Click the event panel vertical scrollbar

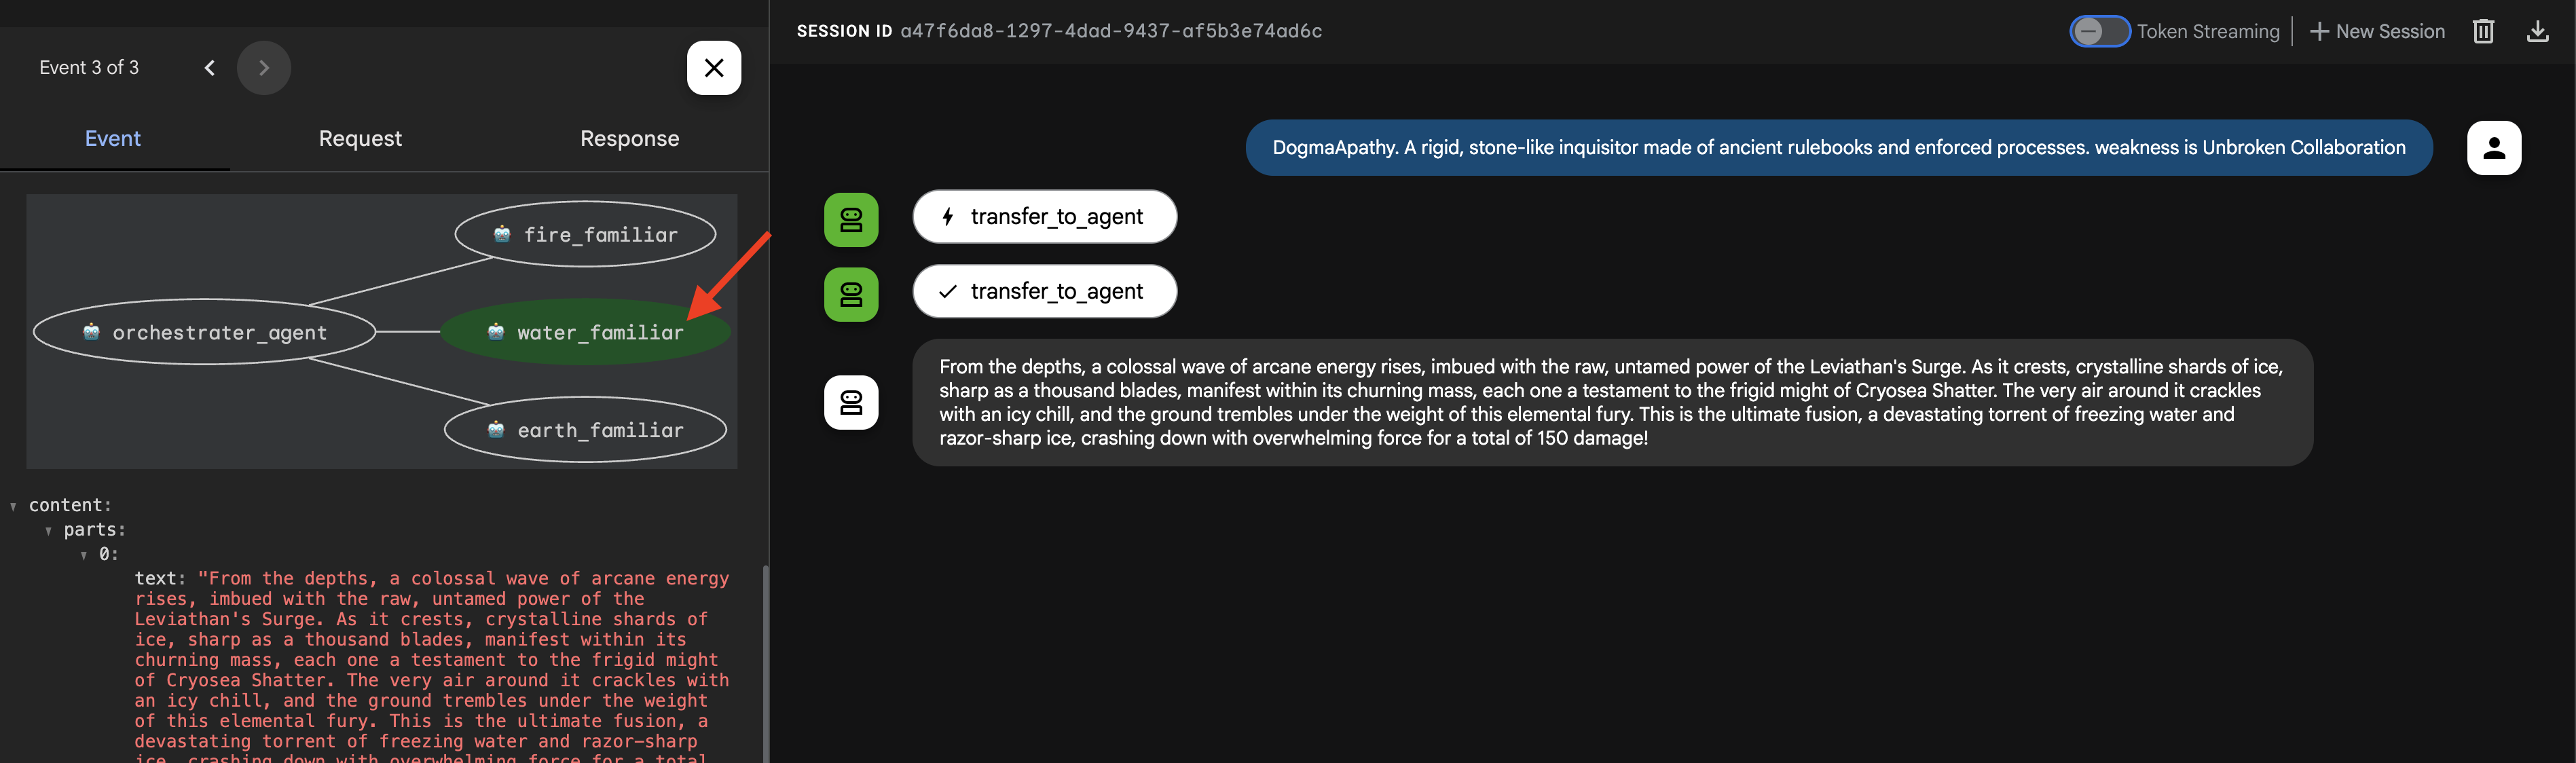coord(765,660)
